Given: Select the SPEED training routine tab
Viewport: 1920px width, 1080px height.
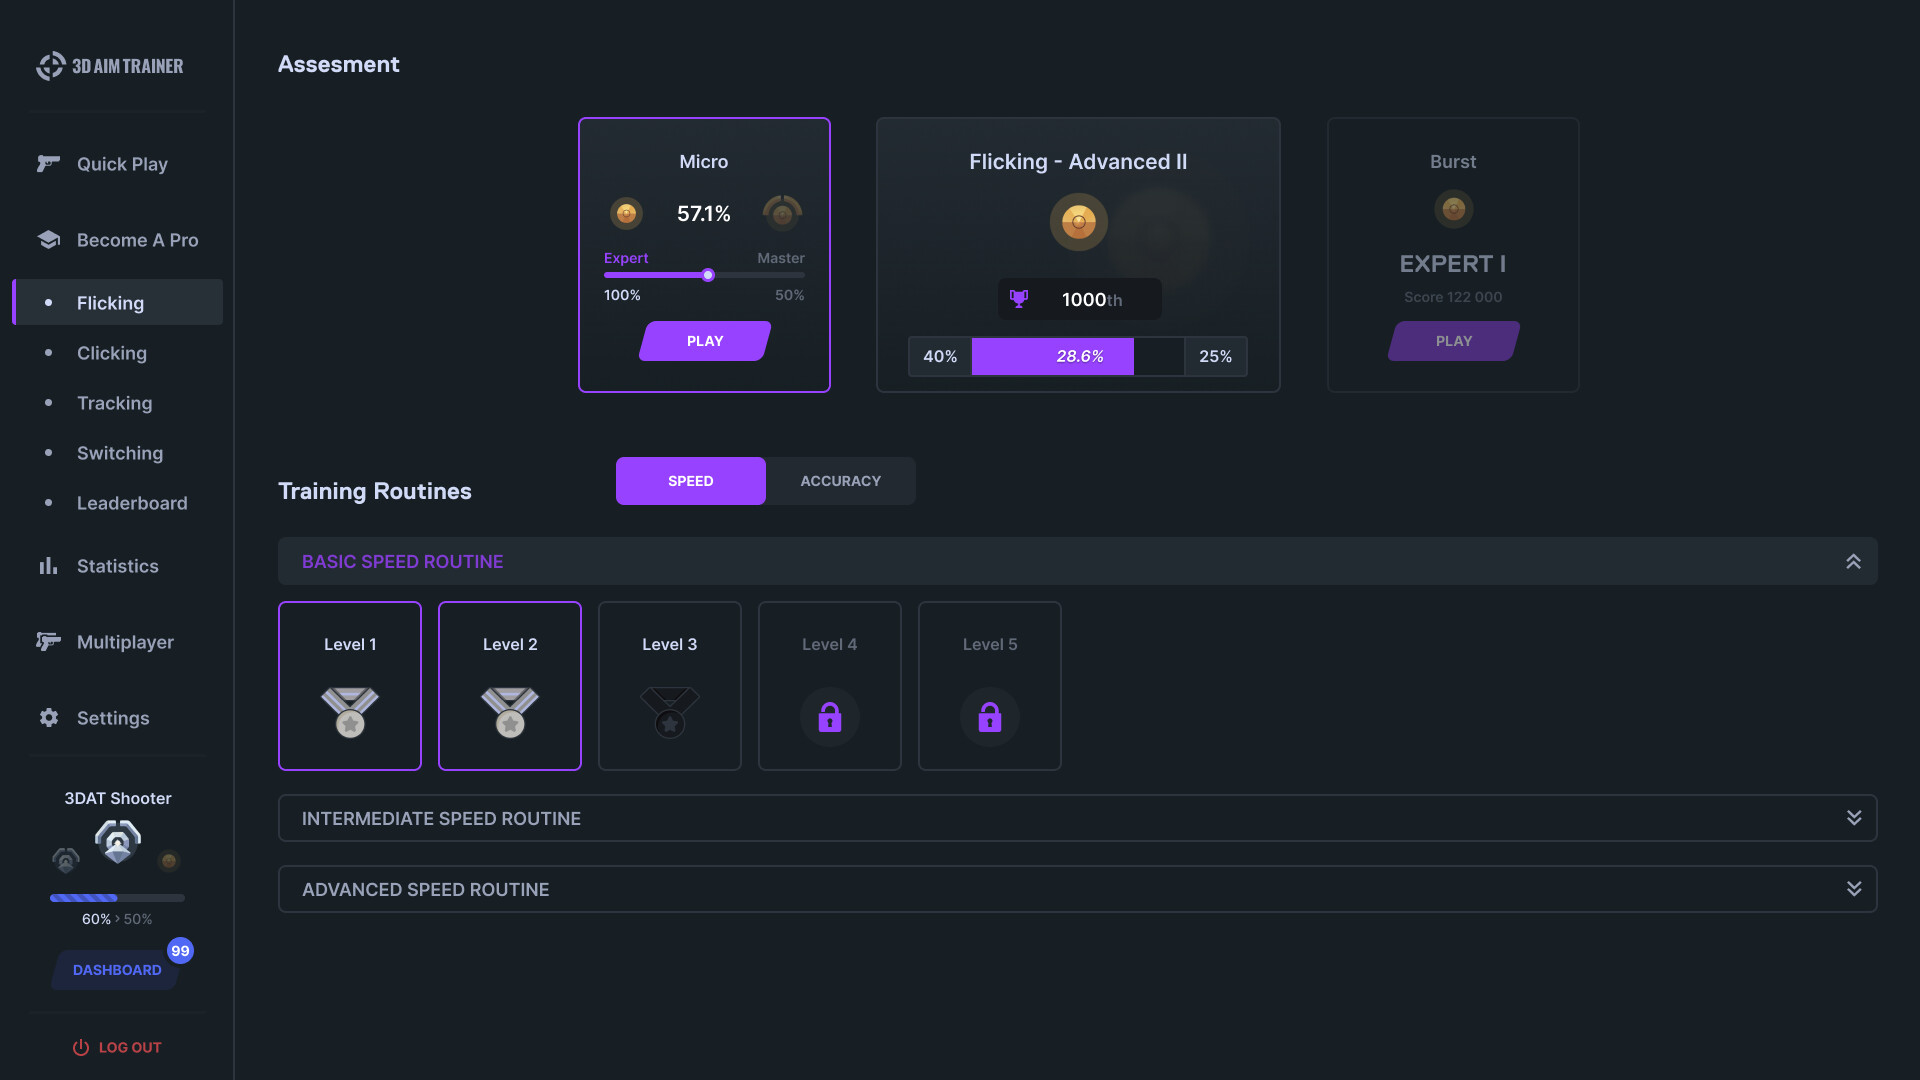Looking at the screenshot, I should coord(691,481).
